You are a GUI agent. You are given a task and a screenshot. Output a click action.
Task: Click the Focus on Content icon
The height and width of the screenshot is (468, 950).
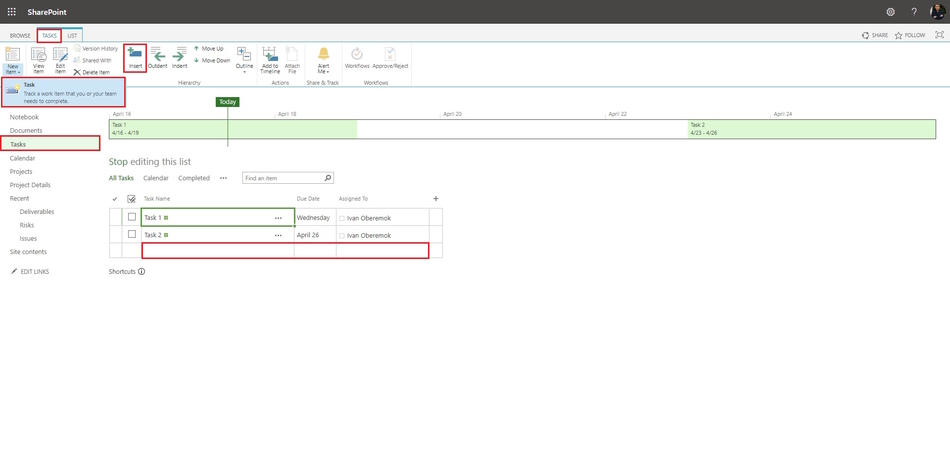tap(940, 35)
